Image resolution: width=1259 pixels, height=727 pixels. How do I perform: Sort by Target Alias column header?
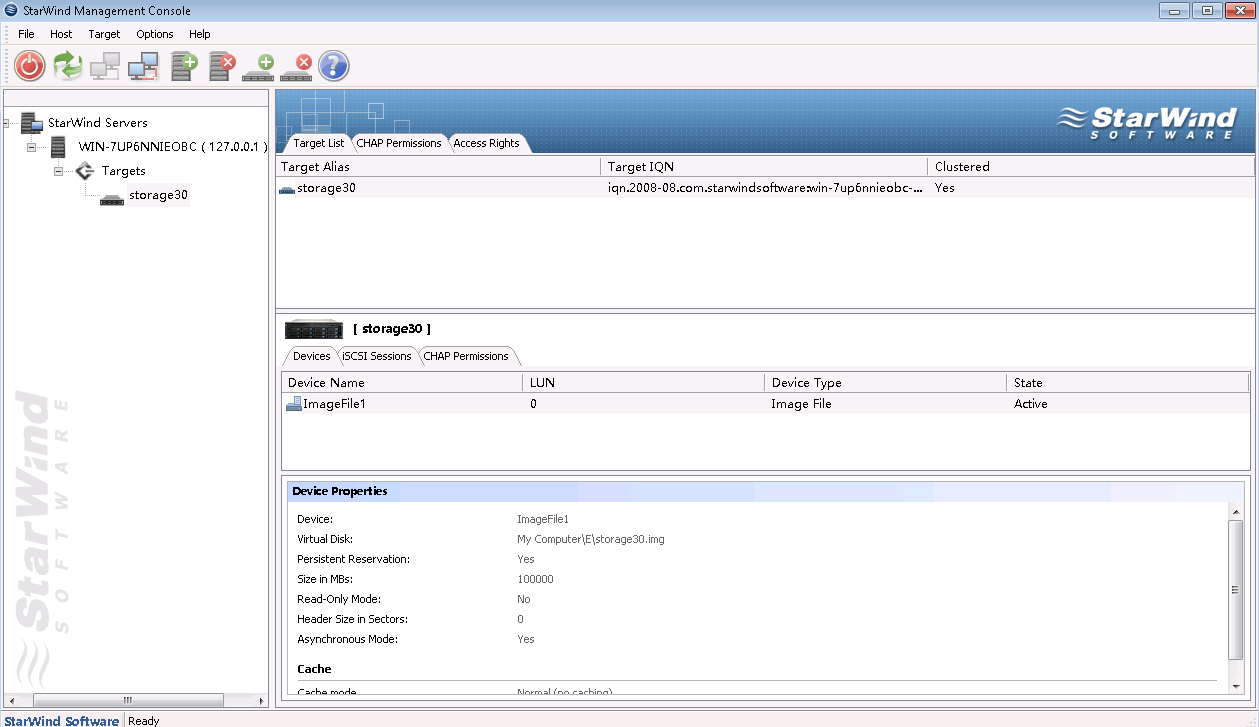point(438,167)
